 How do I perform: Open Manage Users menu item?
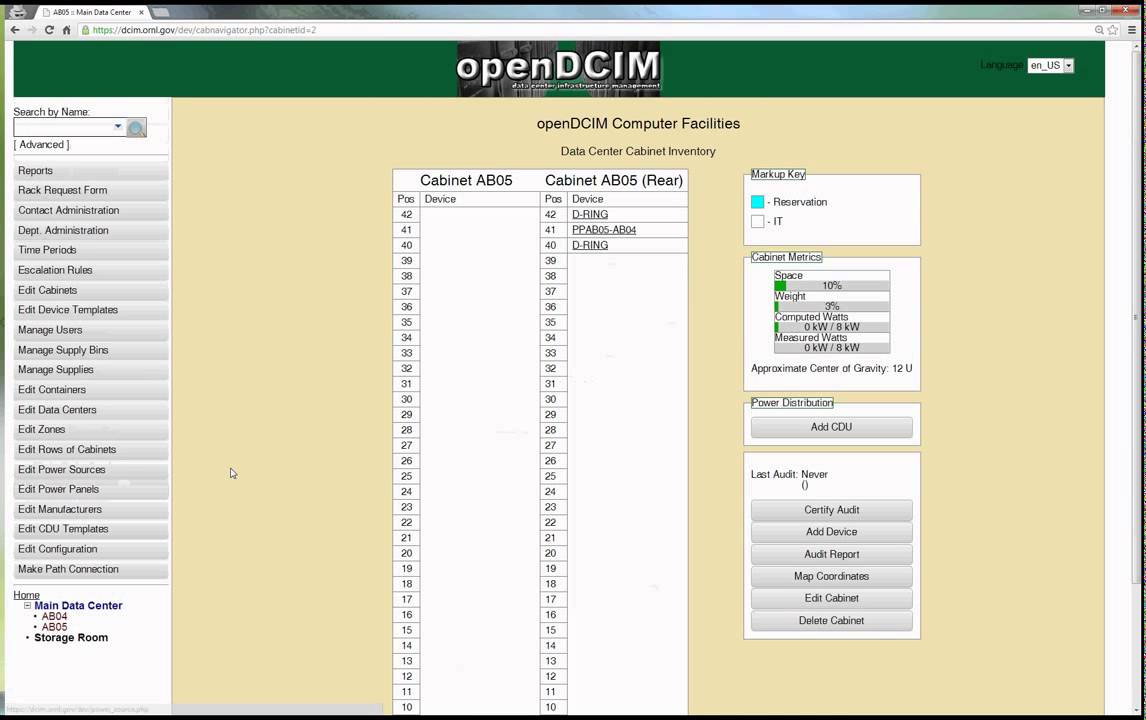pos(91,330)
